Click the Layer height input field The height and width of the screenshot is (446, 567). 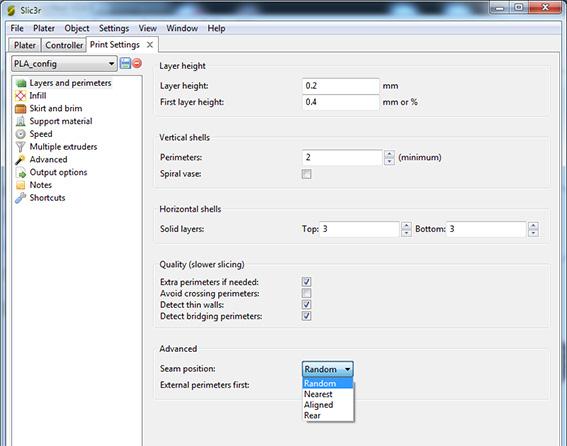pyautogui.click(x=341, y=86)
